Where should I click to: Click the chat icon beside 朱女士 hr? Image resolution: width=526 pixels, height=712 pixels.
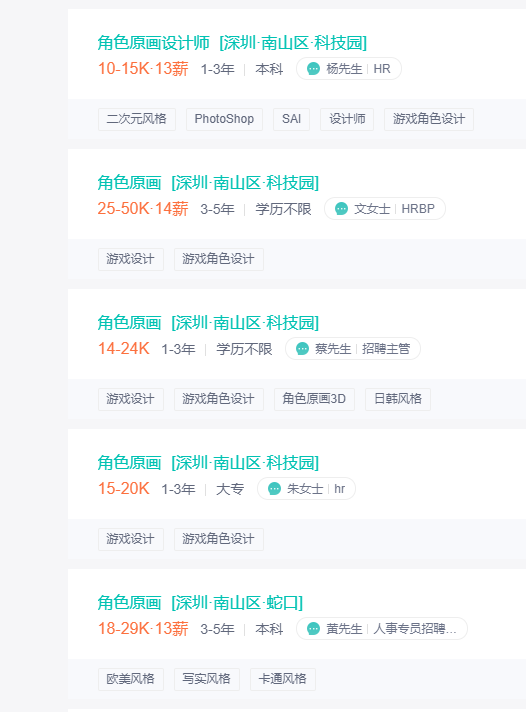coord(274,489)
